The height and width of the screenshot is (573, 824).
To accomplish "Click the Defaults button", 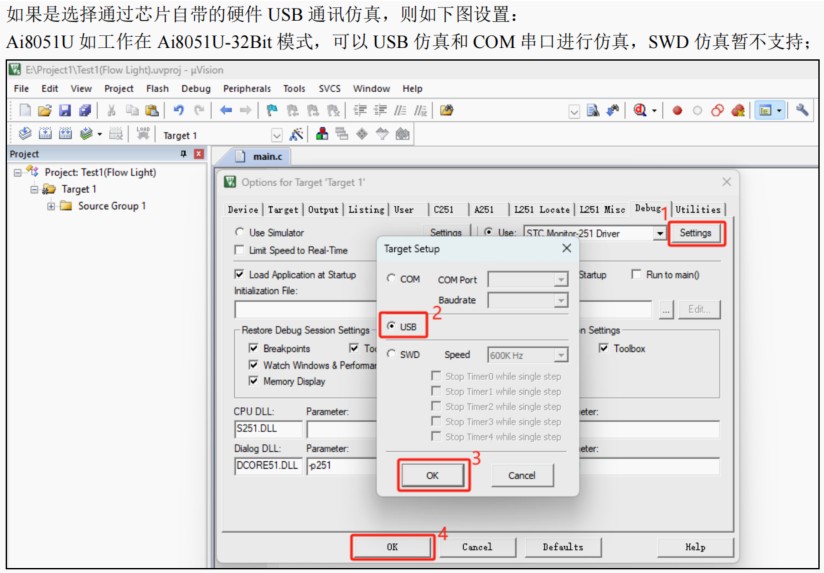I will pyautogui.click(x=563, y=547).
